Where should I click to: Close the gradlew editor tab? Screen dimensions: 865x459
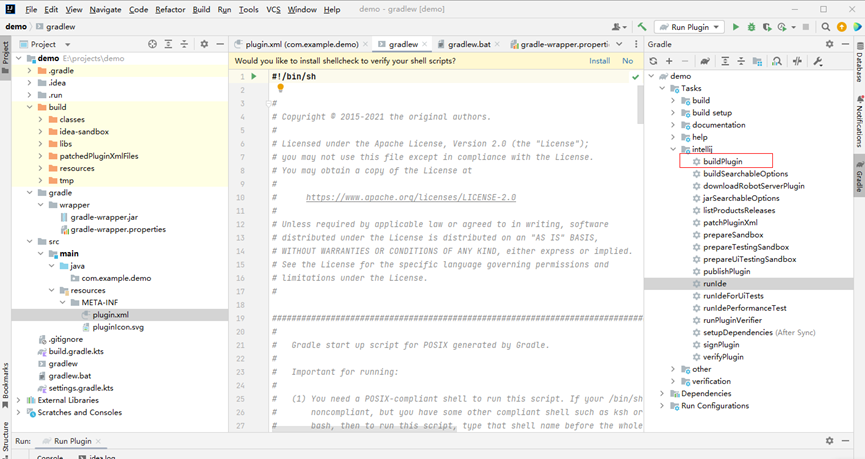click(424, 44)
